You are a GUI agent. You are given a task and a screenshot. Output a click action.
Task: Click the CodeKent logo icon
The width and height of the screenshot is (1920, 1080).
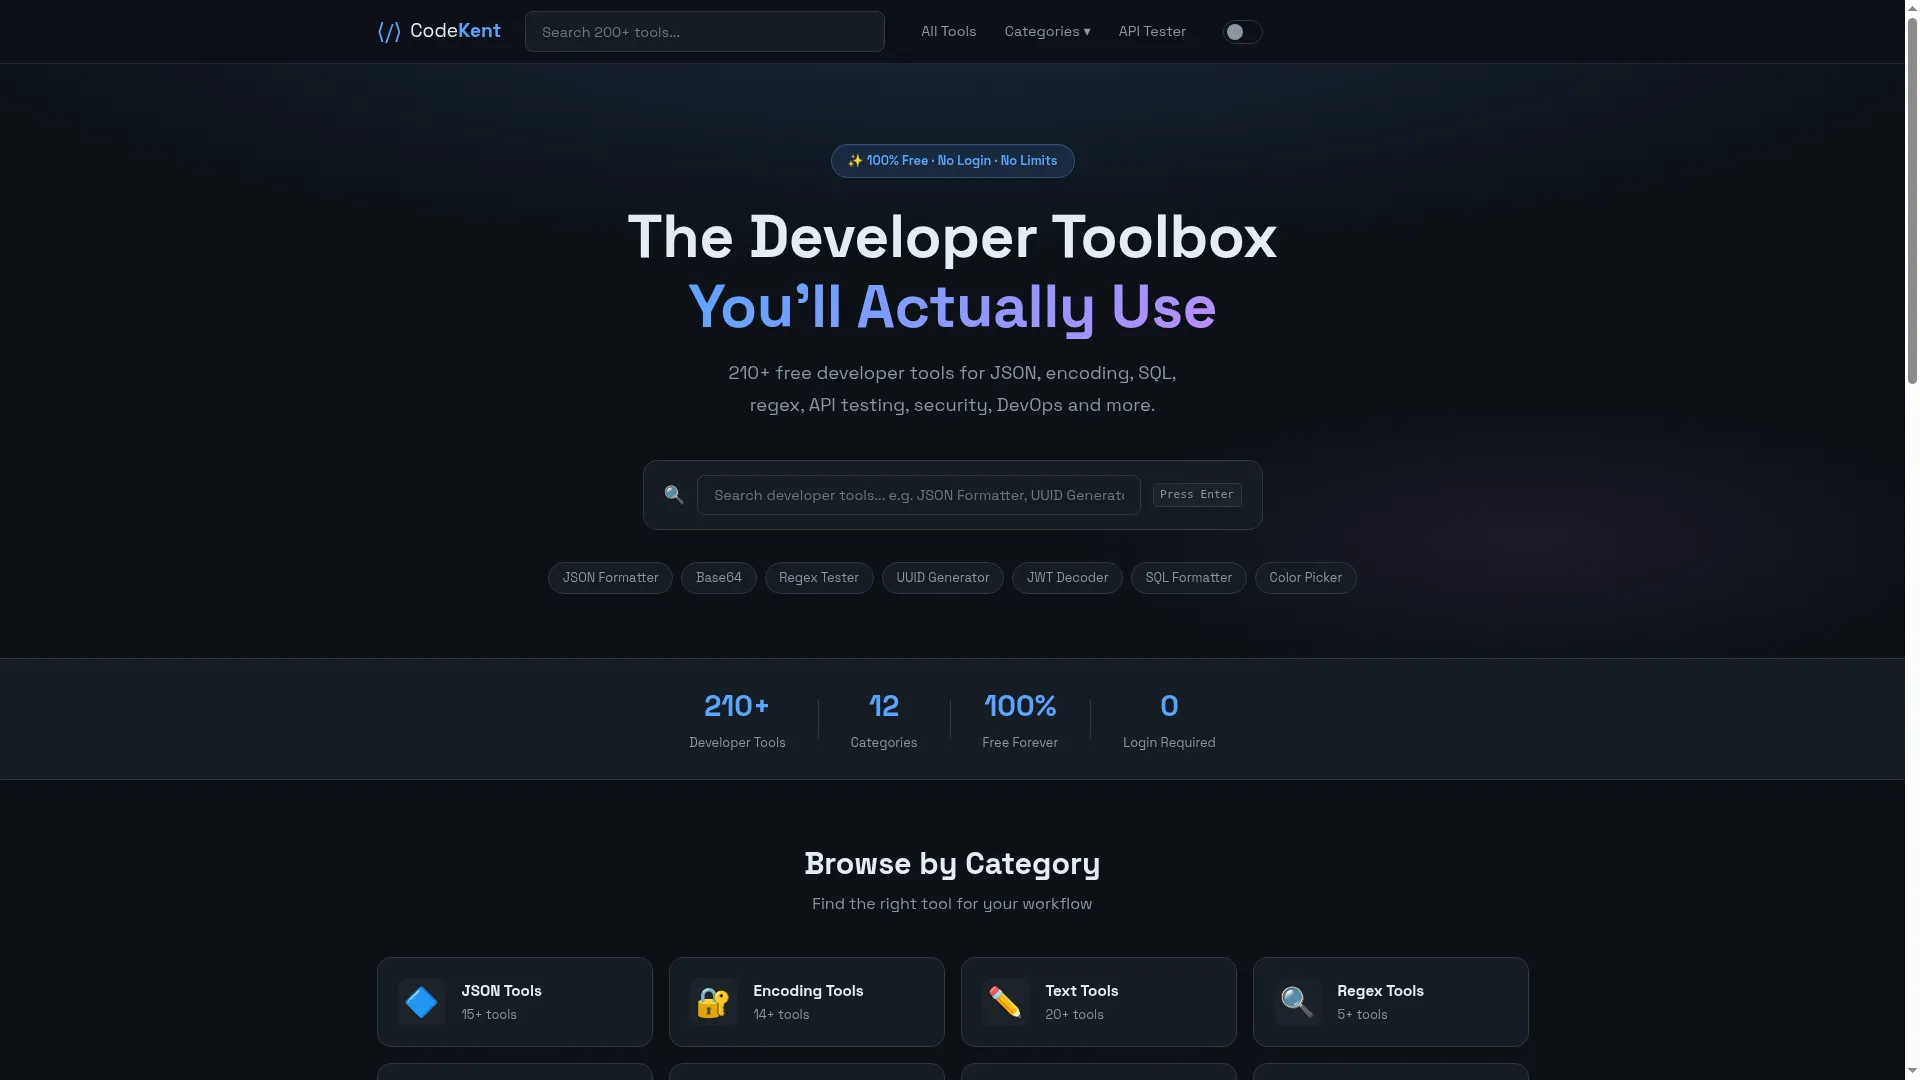[x=389, y=32]
